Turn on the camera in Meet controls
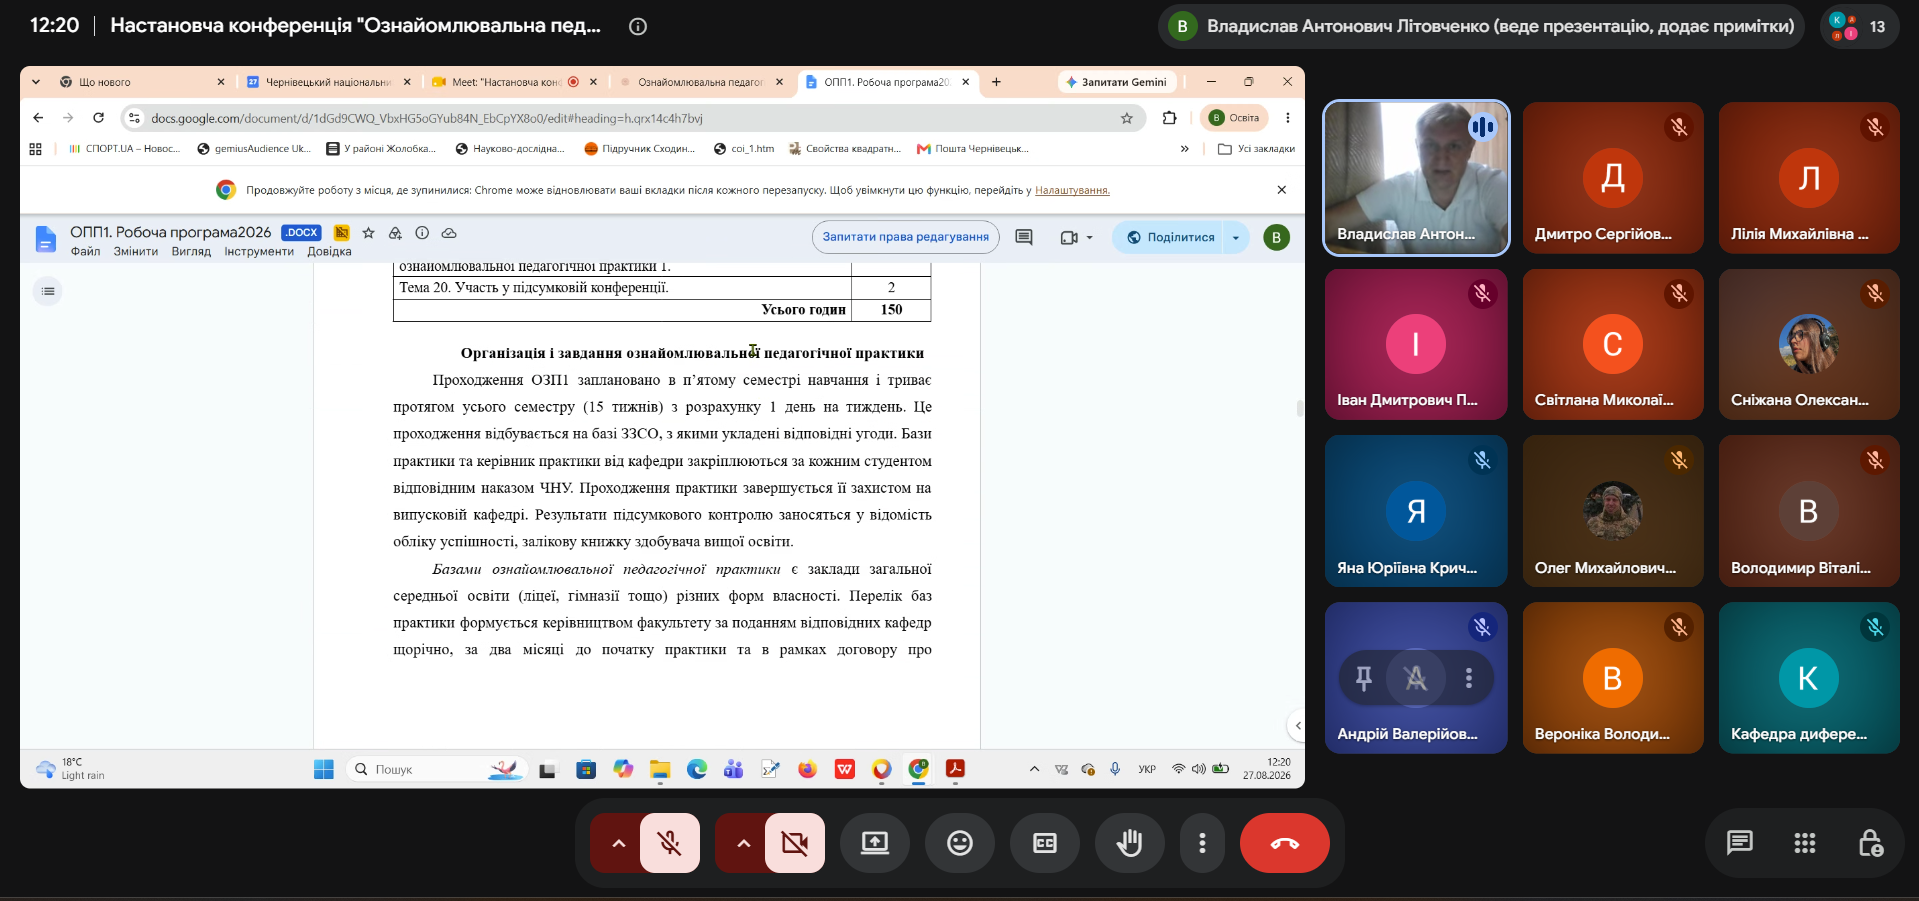The width and height of the screenshot is (1919, 901). tap(795, 843)
